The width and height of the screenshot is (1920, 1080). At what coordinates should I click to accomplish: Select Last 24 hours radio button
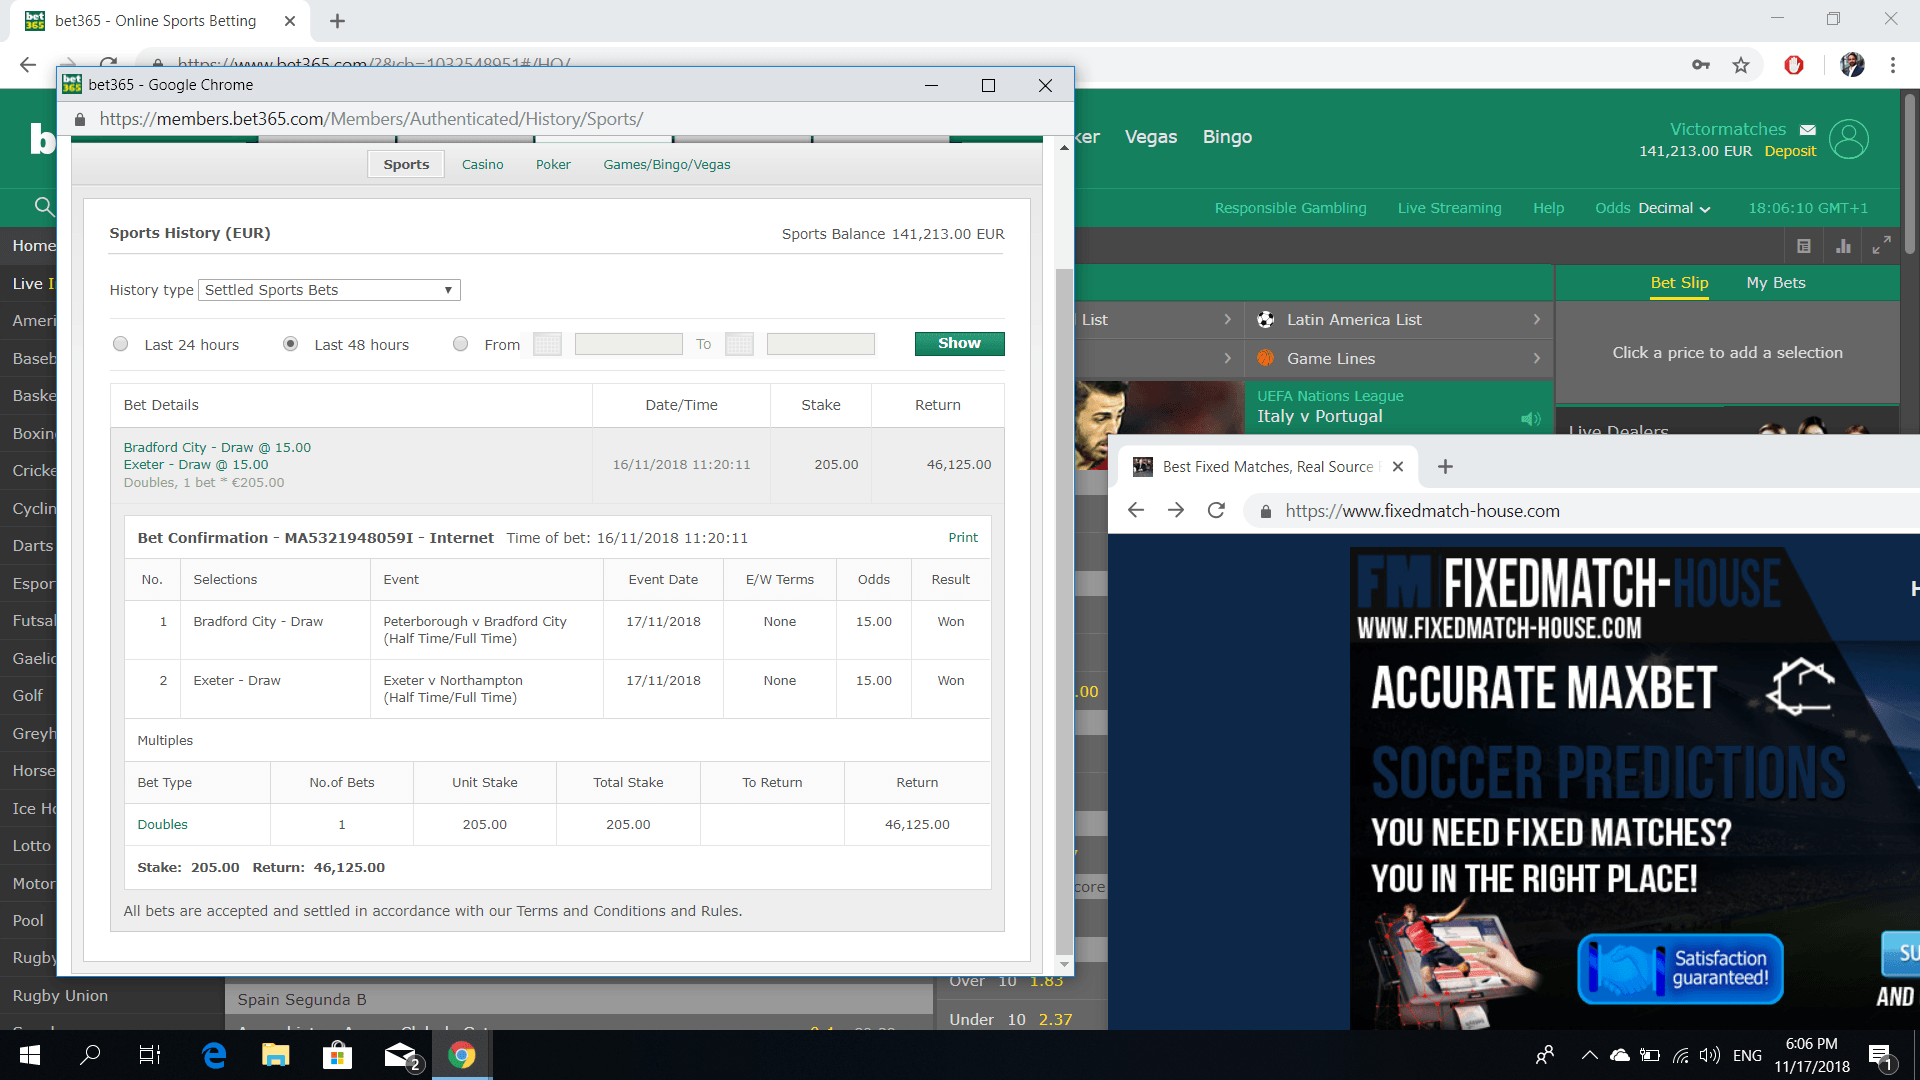(120, 344)
